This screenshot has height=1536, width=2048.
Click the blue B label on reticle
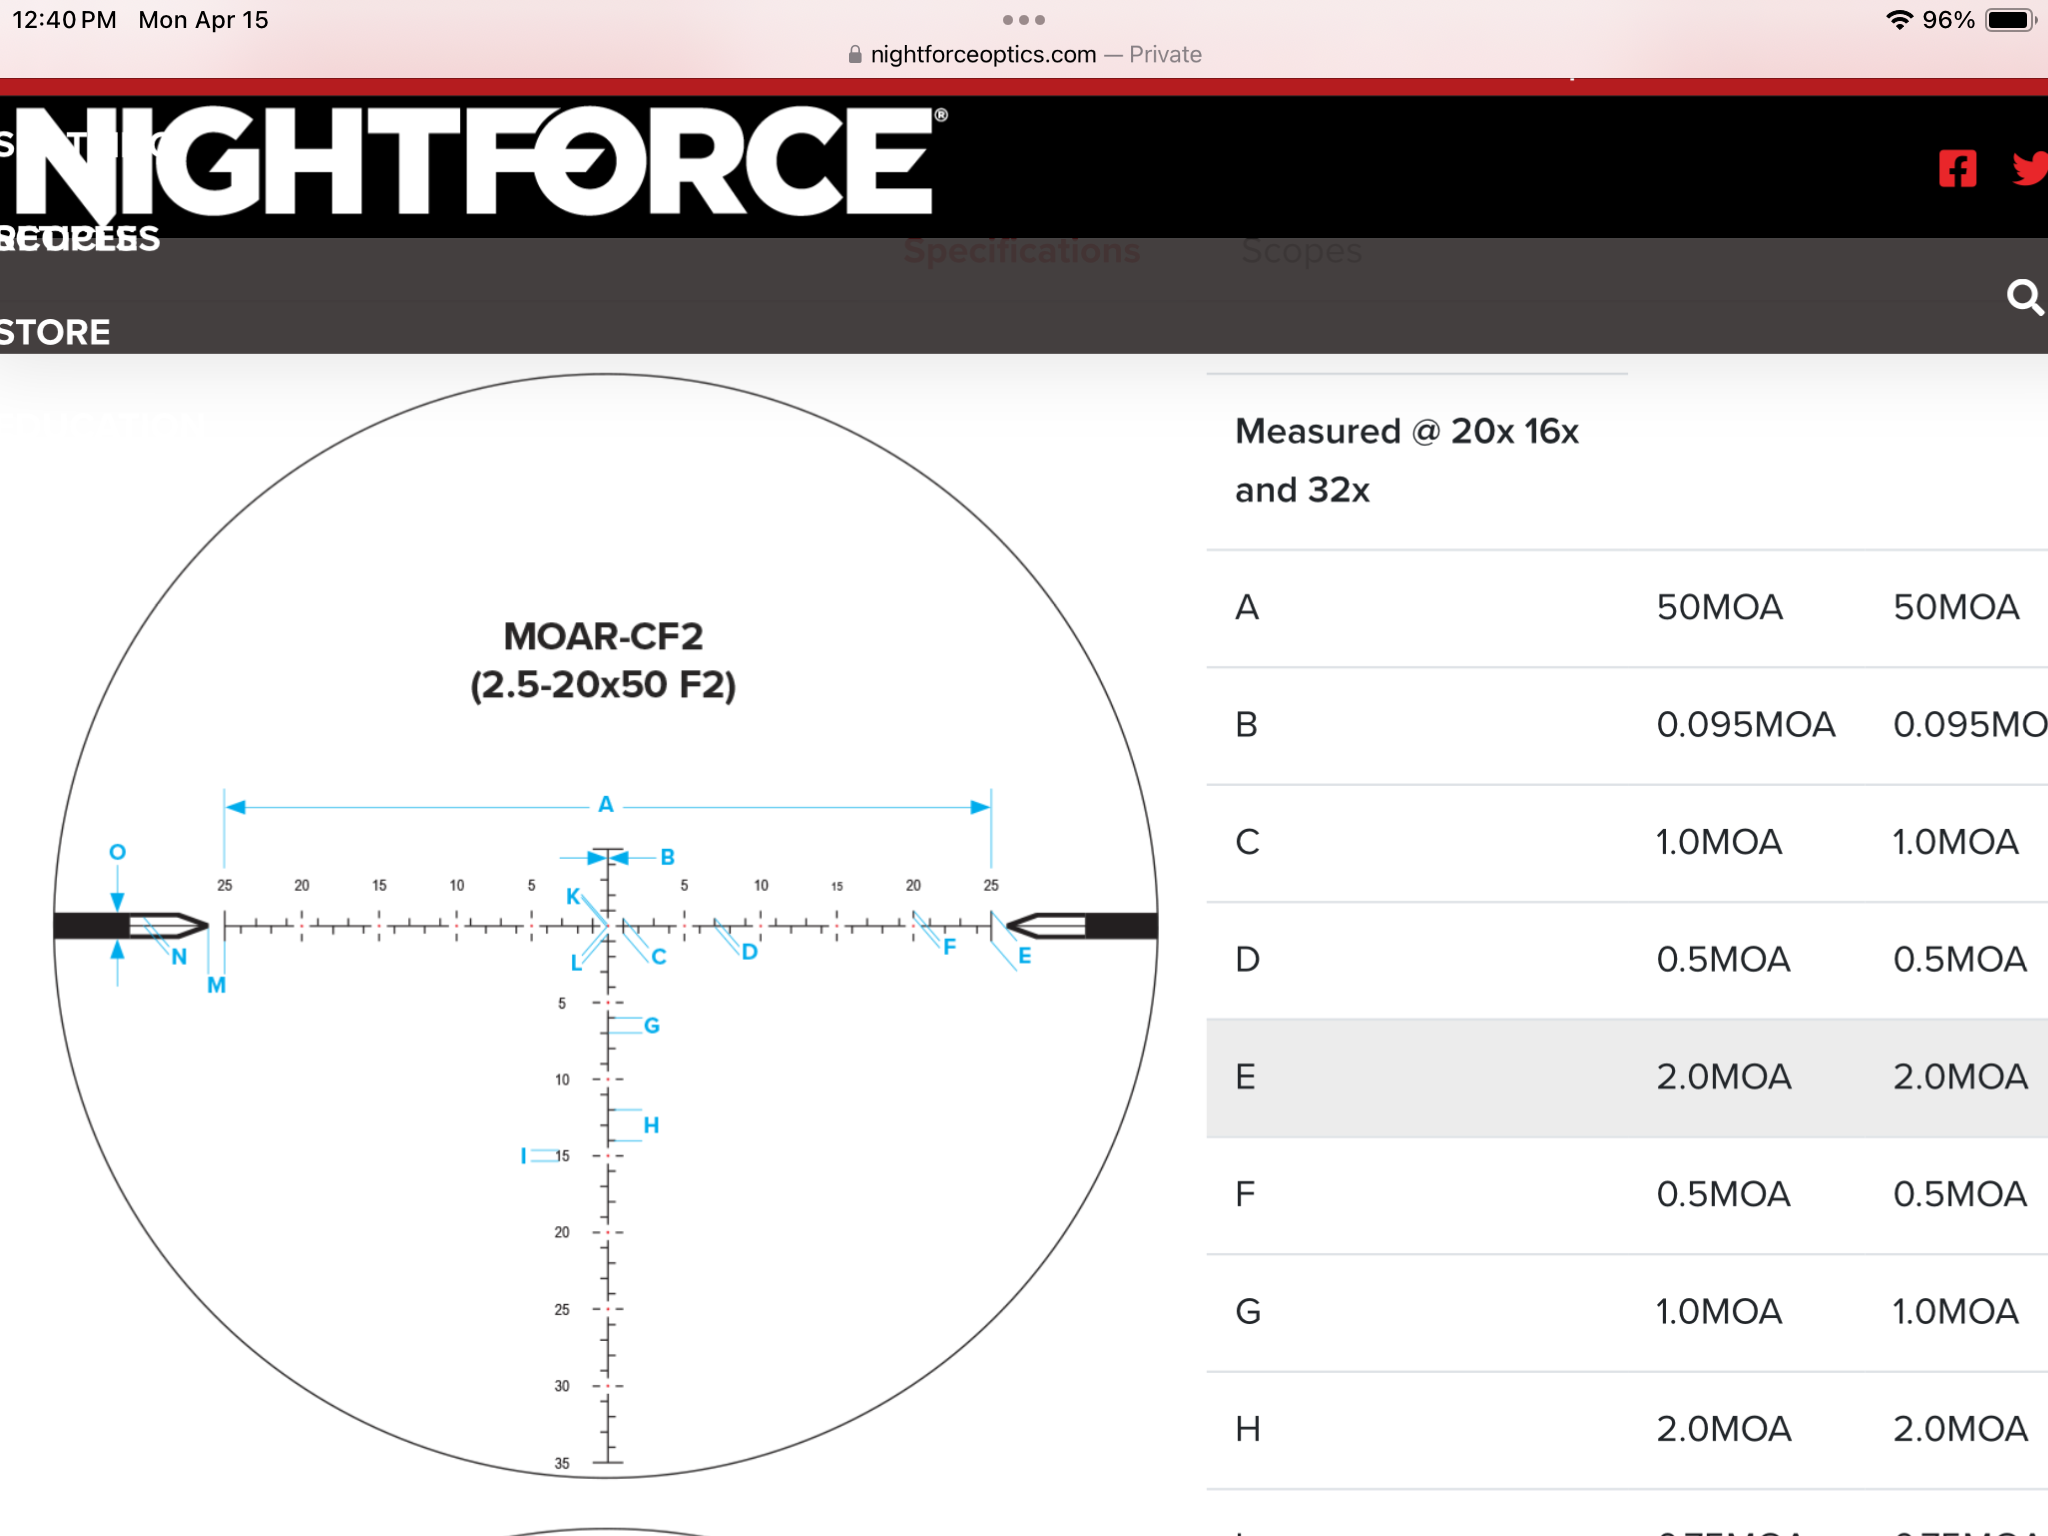(x=668, y=857)
